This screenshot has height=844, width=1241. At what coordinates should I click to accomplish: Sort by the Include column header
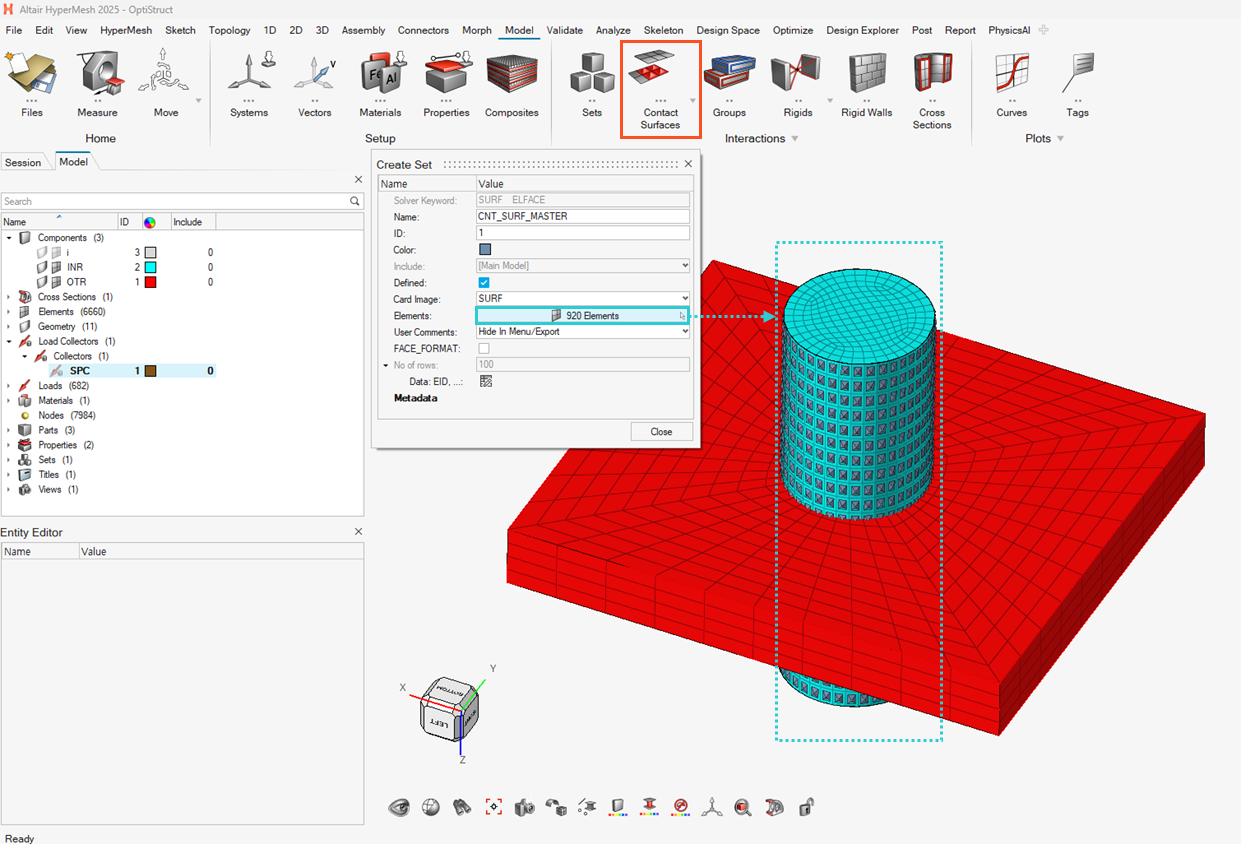click(192, 222)
